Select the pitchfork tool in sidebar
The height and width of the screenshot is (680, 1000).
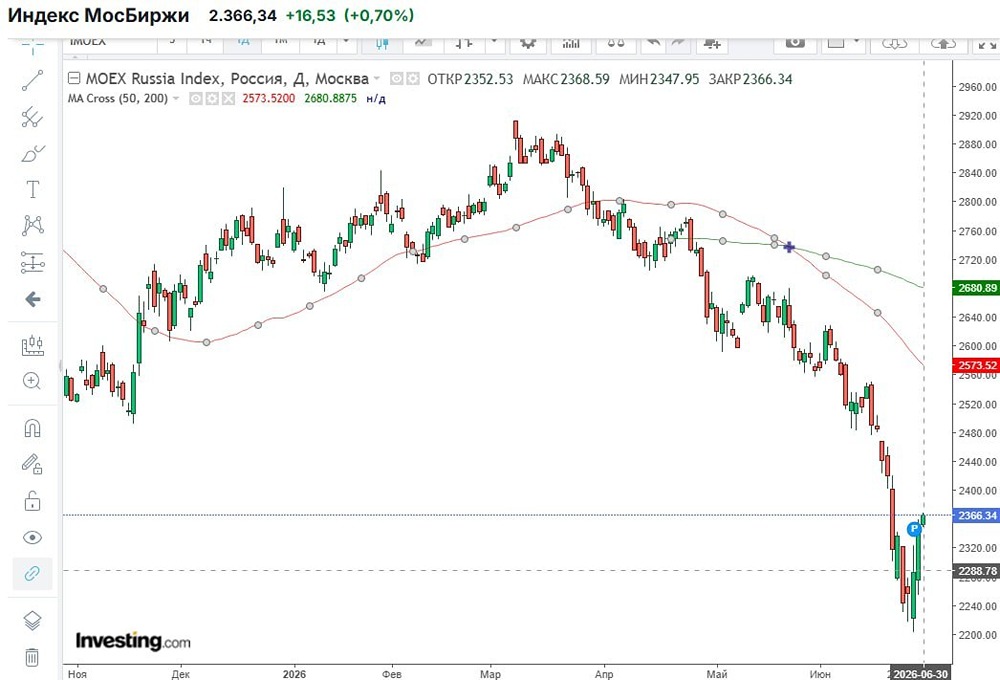[x=33, y=117]
